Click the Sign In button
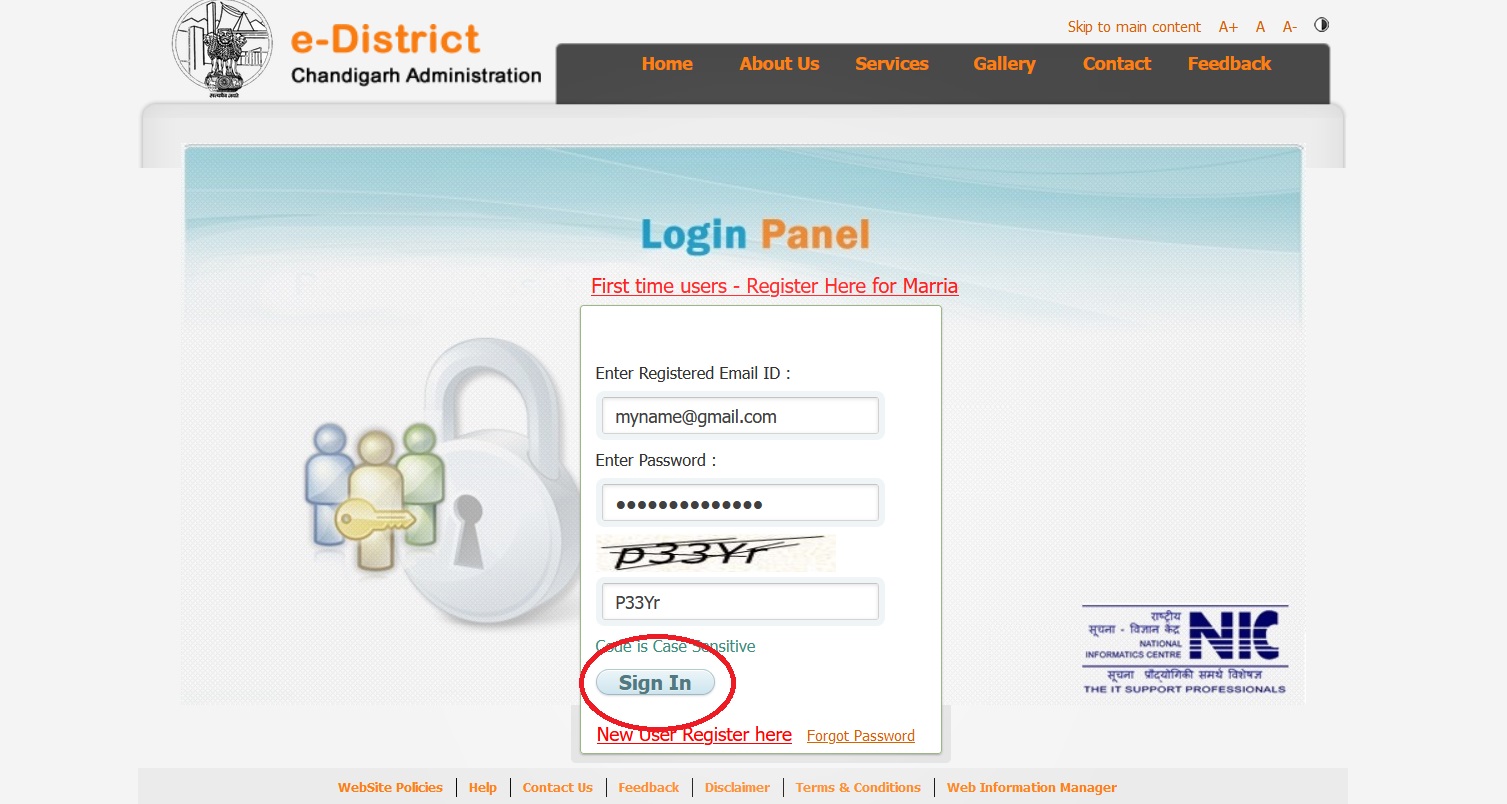Viewport: 1507px width, 804px height. 655,683
